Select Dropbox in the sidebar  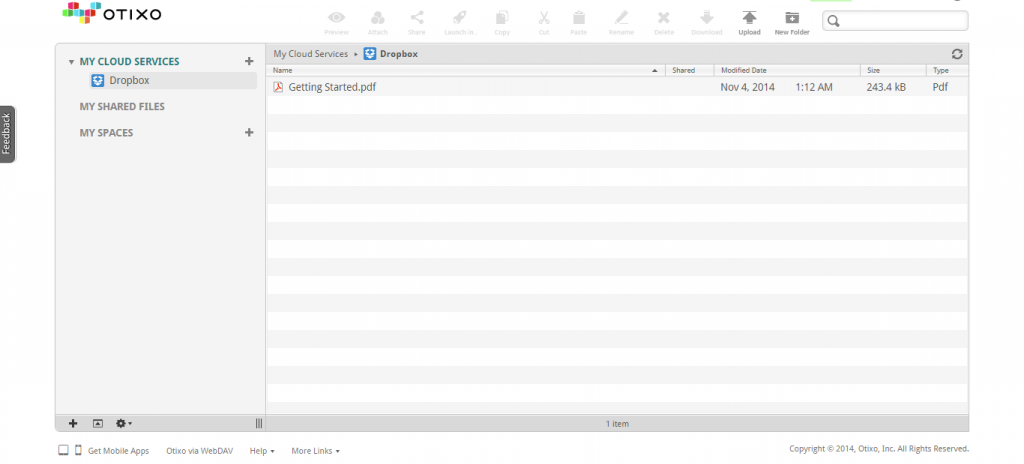point(128,81)
